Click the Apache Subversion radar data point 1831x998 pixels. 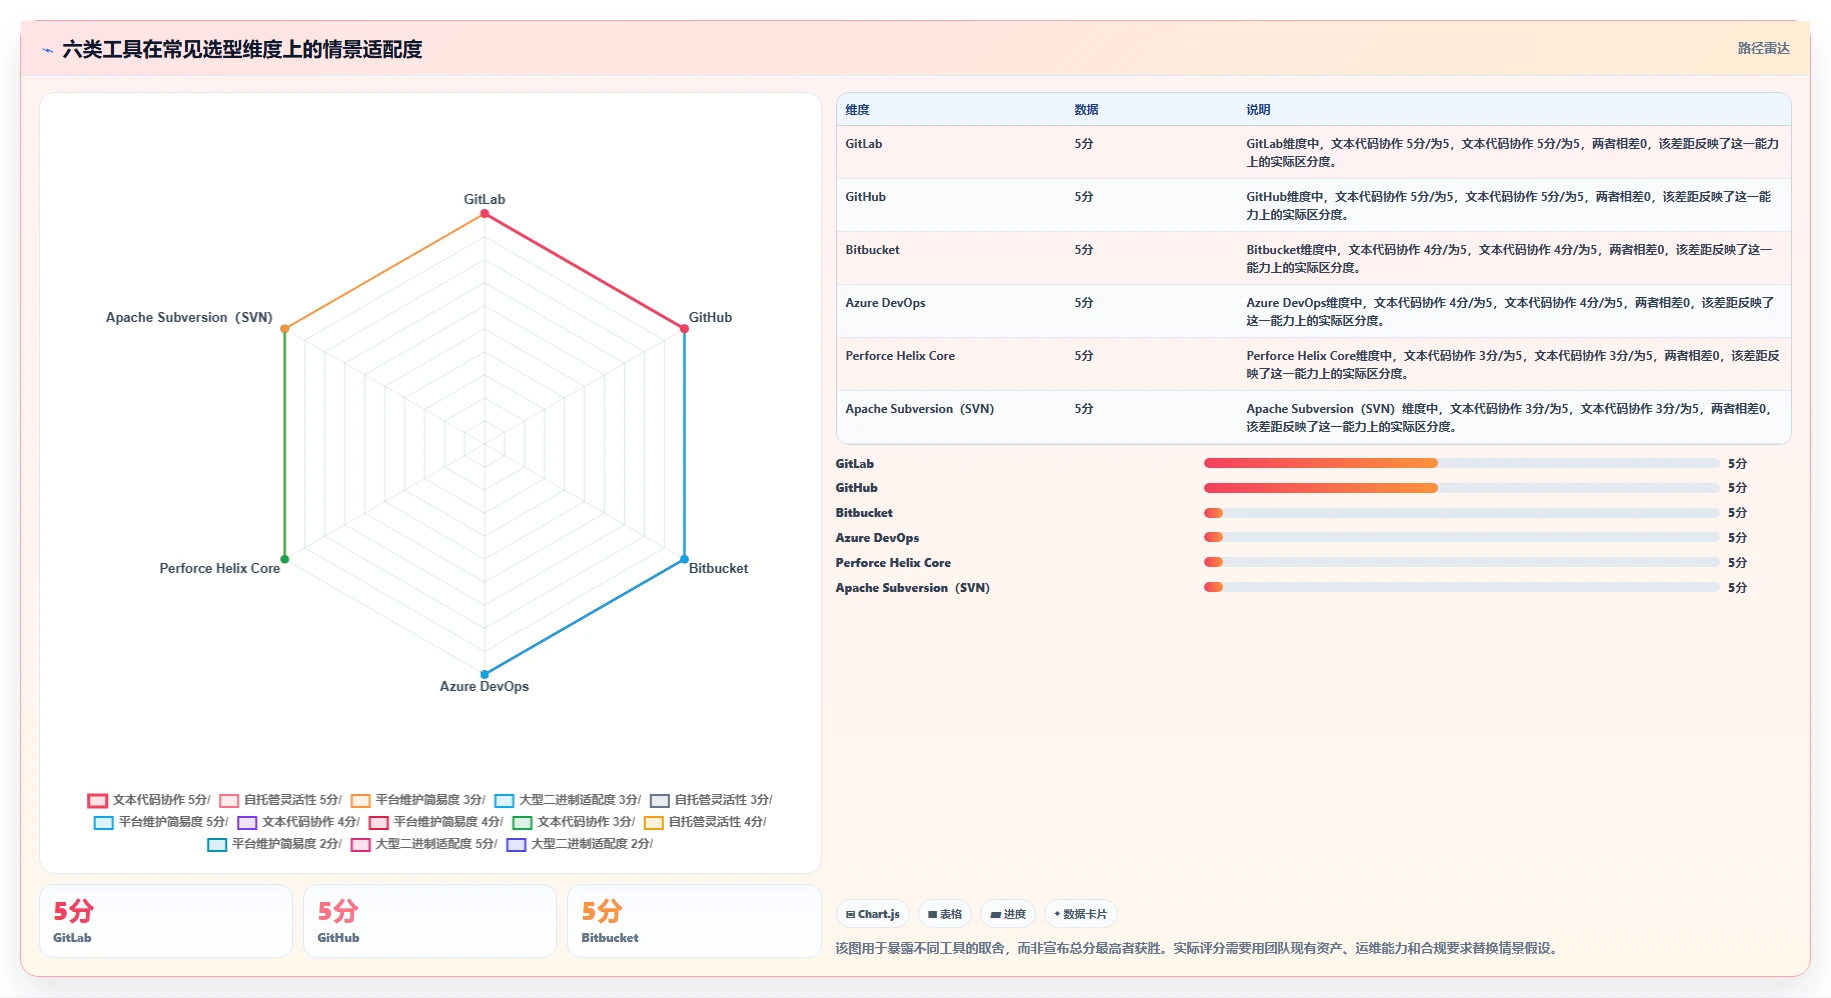285,328
